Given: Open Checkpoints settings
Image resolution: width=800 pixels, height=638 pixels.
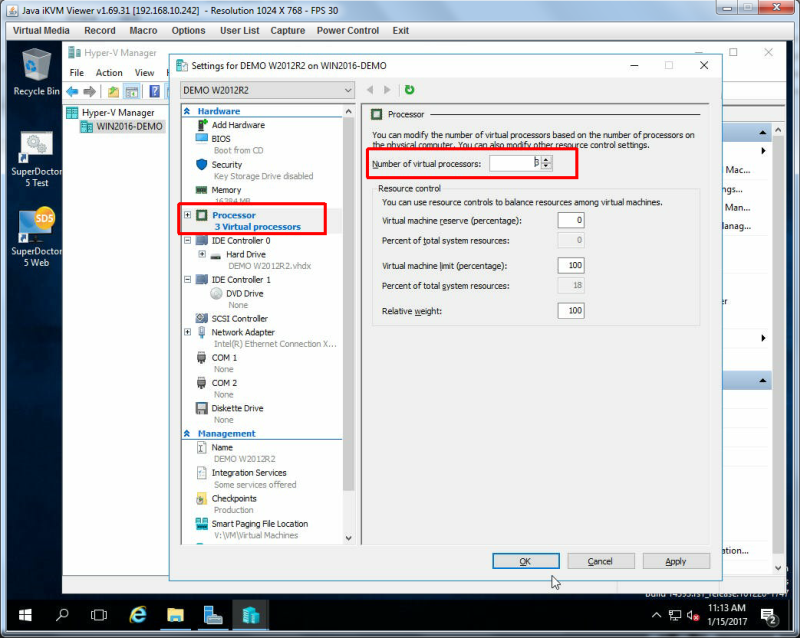Looking at the screenshot, I should (234, 499).
